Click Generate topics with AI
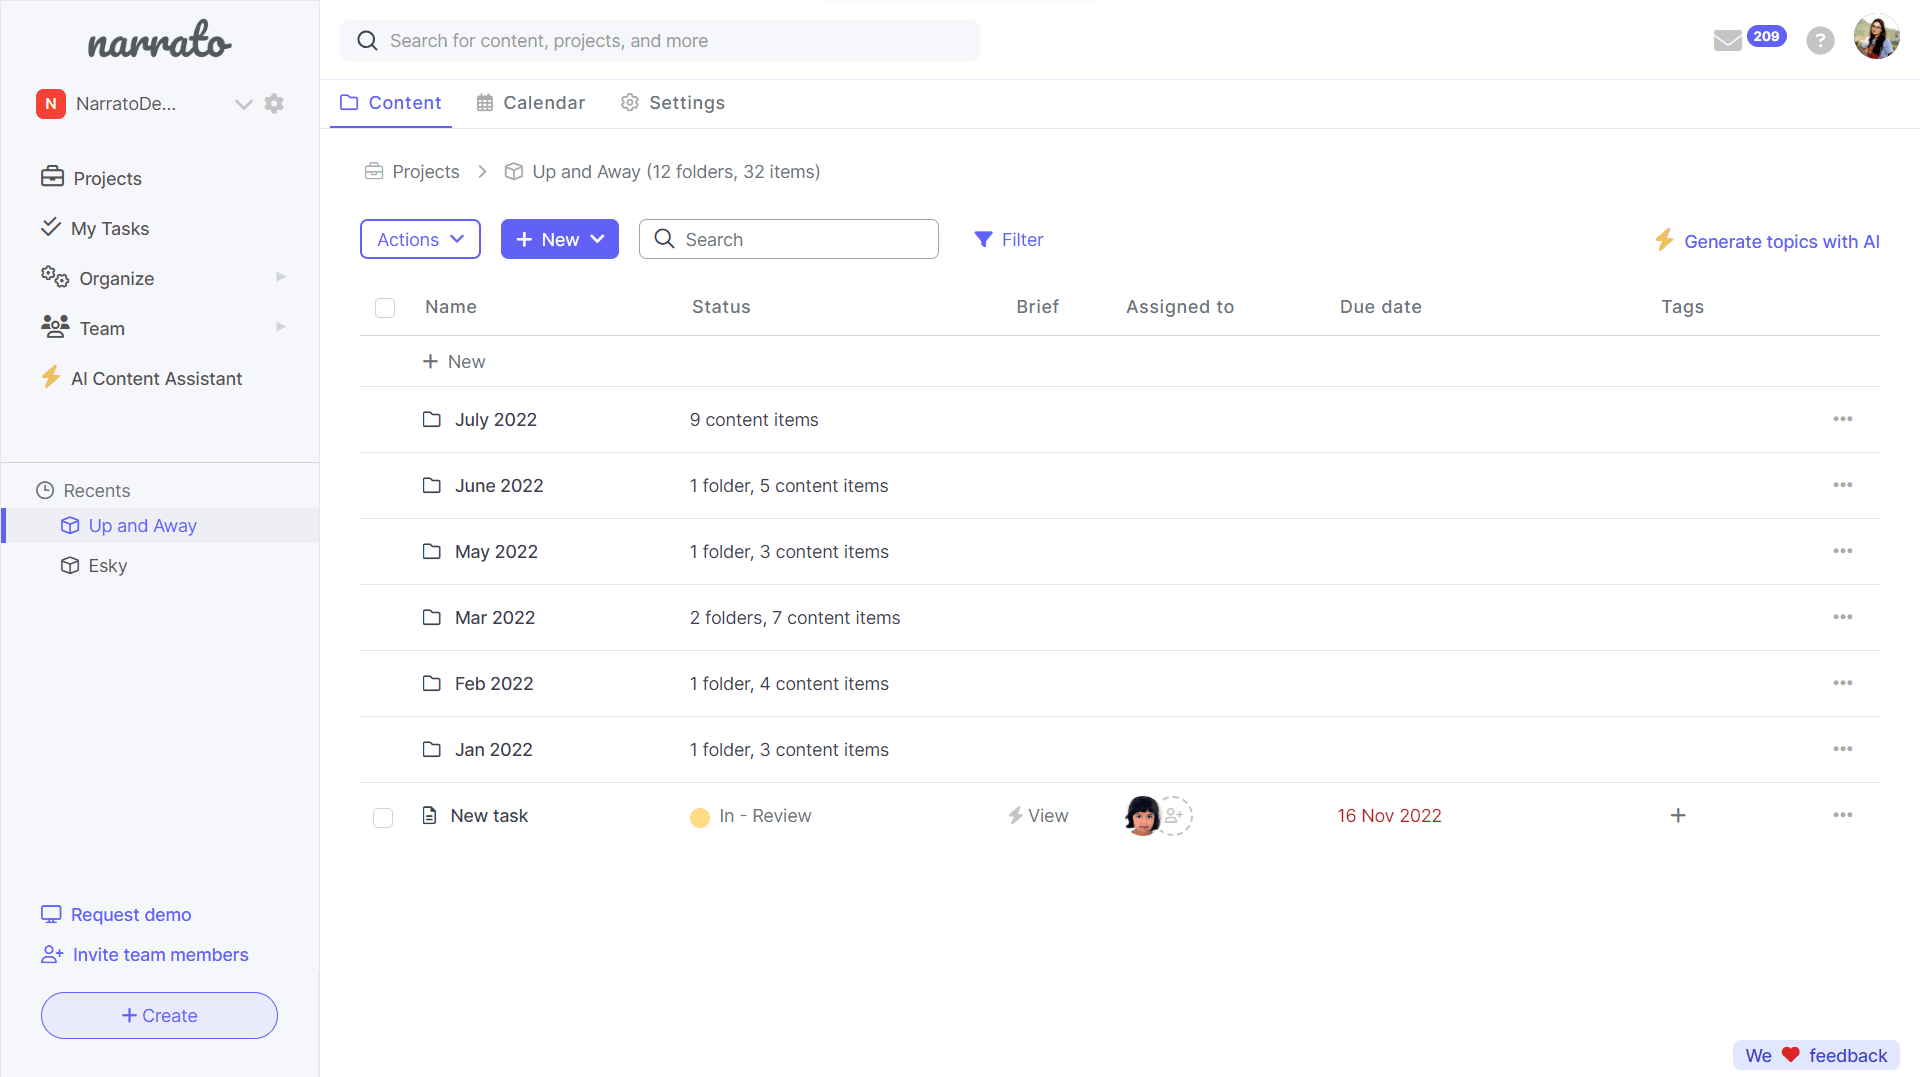The height and width of the screenshot is (1077, 1920). pyautogui.click(x=1767, y=241)
